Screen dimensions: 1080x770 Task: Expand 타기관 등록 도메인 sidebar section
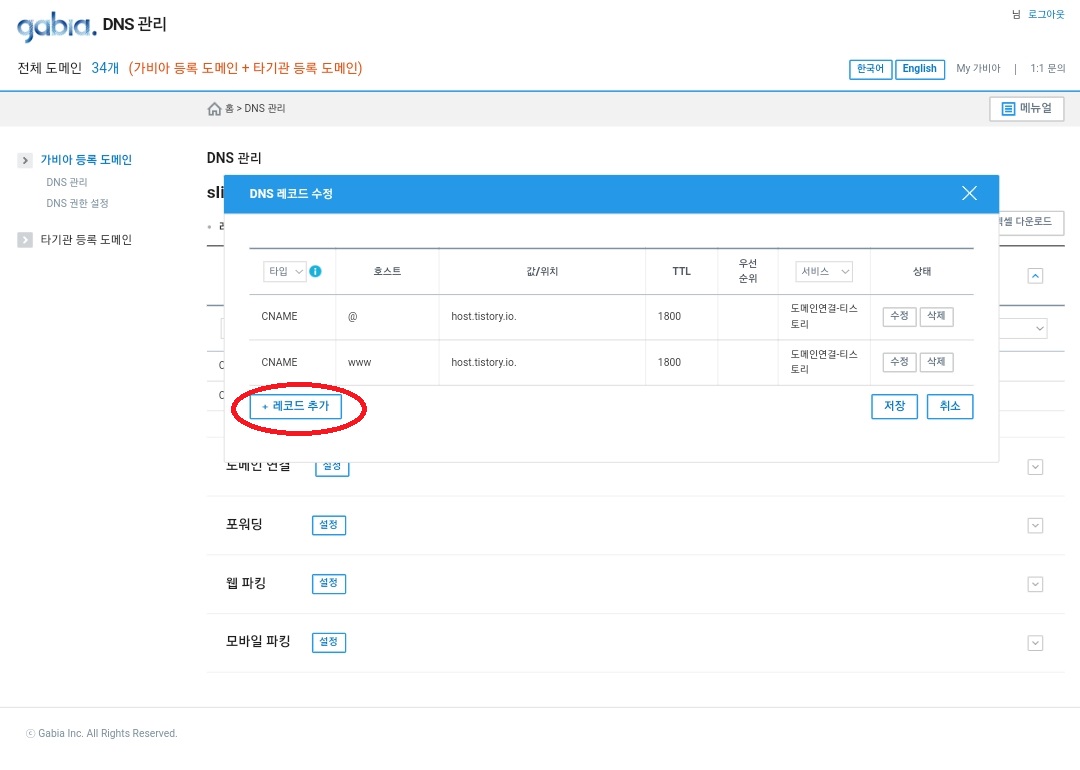point(25,240)
